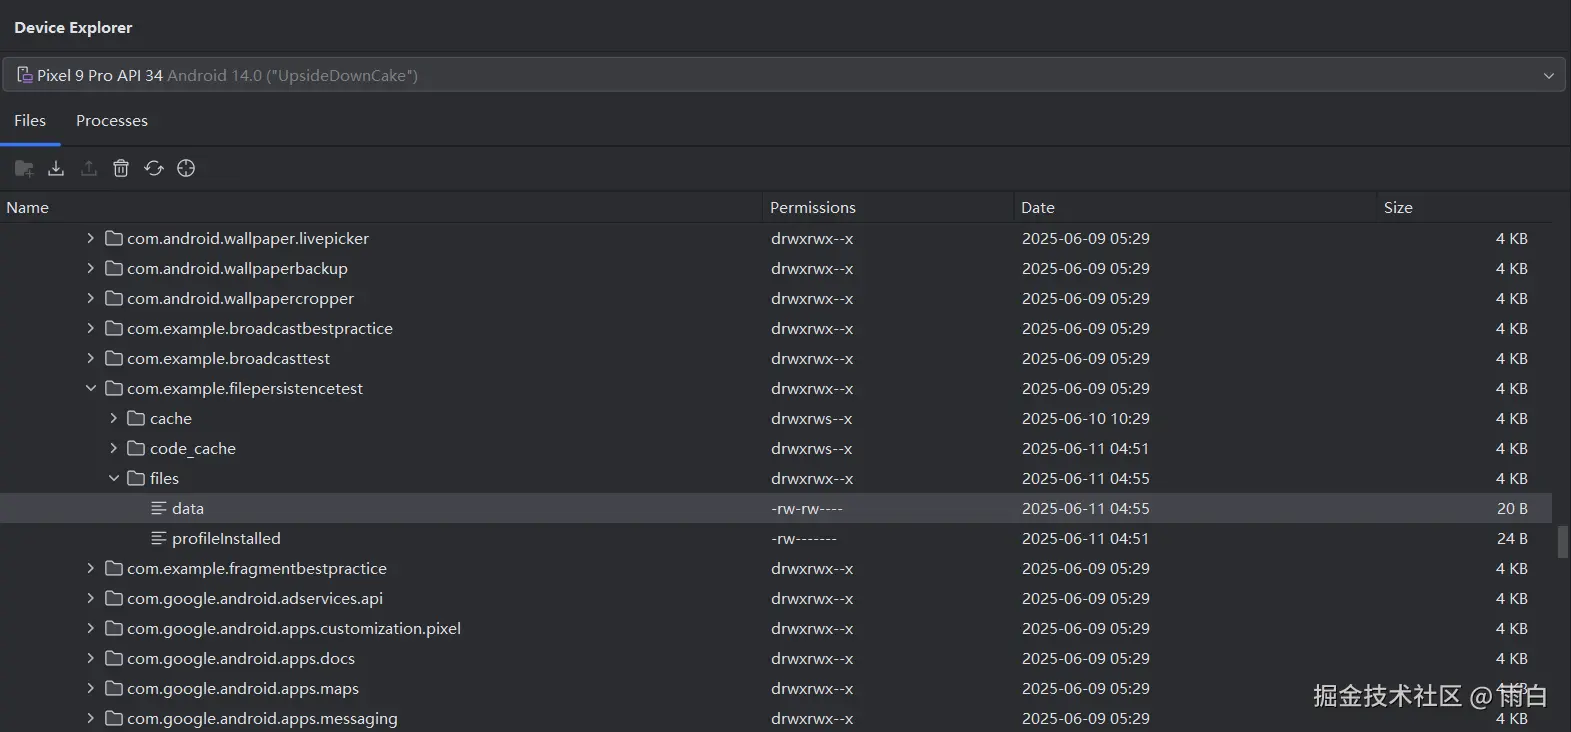The height and width of the screenshot is (732, 1571).
Task: Open the device selection dropdown
Action: (1548, 76)
